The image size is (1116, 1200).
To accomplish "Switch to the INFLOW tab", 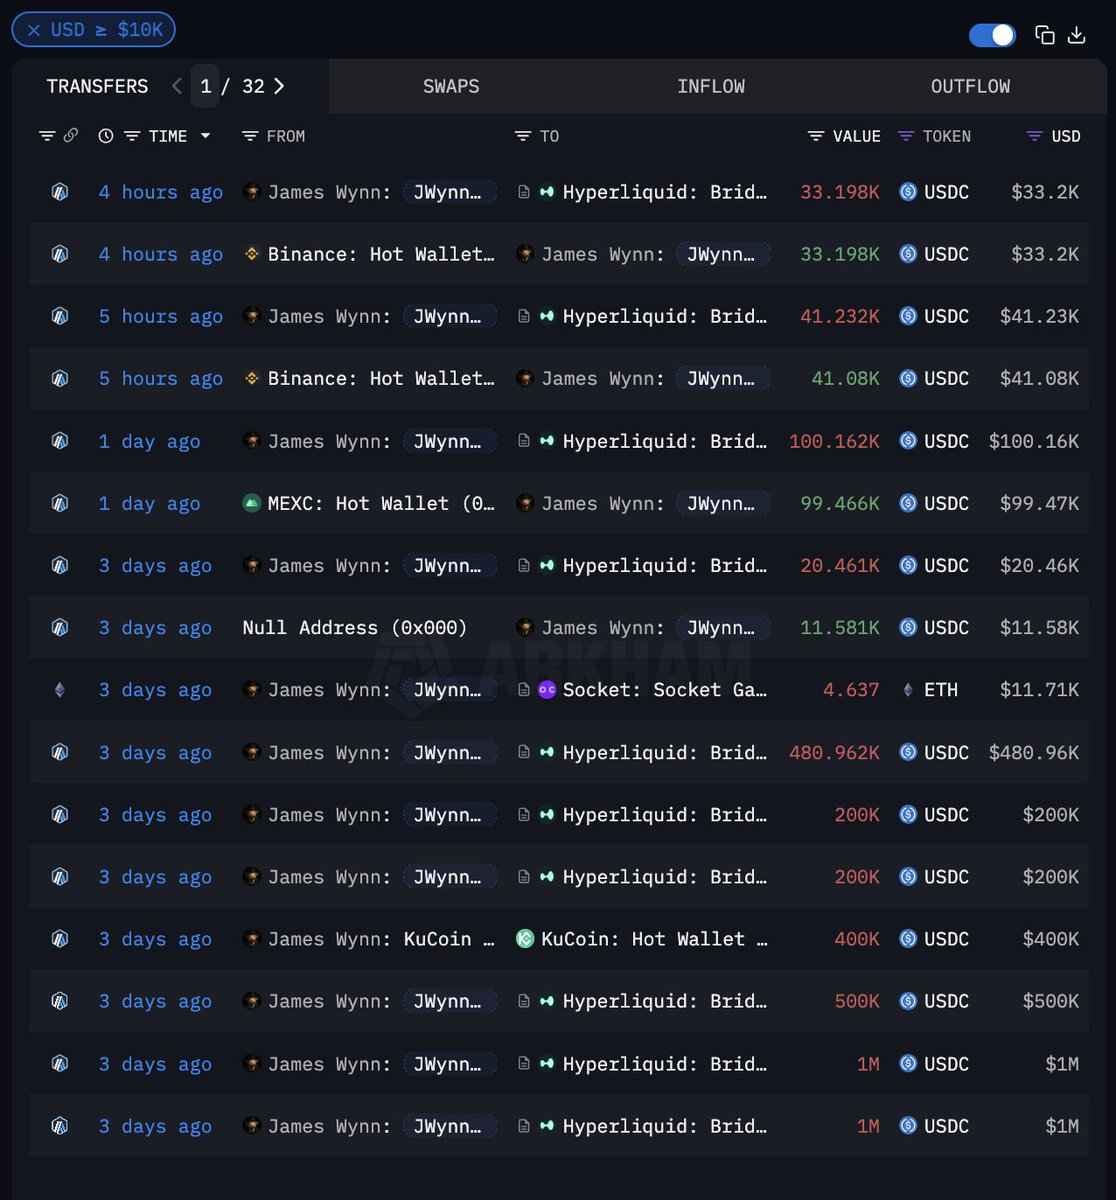I will (711, 86).
